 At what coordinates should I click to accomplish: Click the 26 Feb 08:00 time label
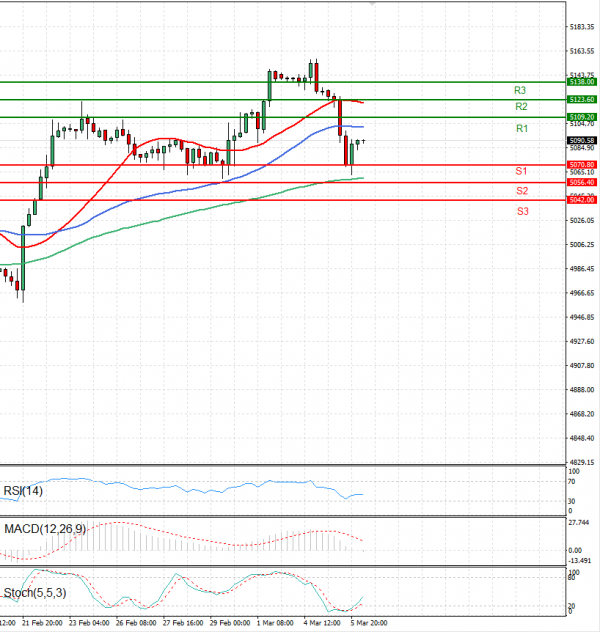(136, 623)
